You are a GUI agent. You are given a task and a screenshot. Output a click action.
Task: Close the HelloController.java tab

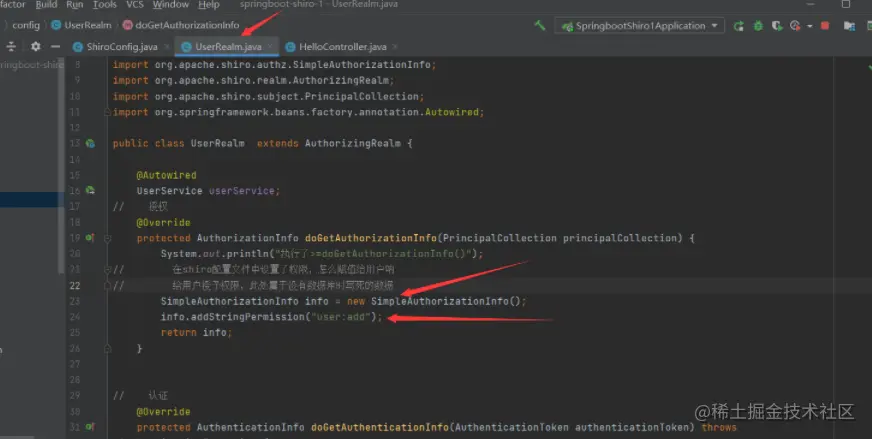(395, 47)
